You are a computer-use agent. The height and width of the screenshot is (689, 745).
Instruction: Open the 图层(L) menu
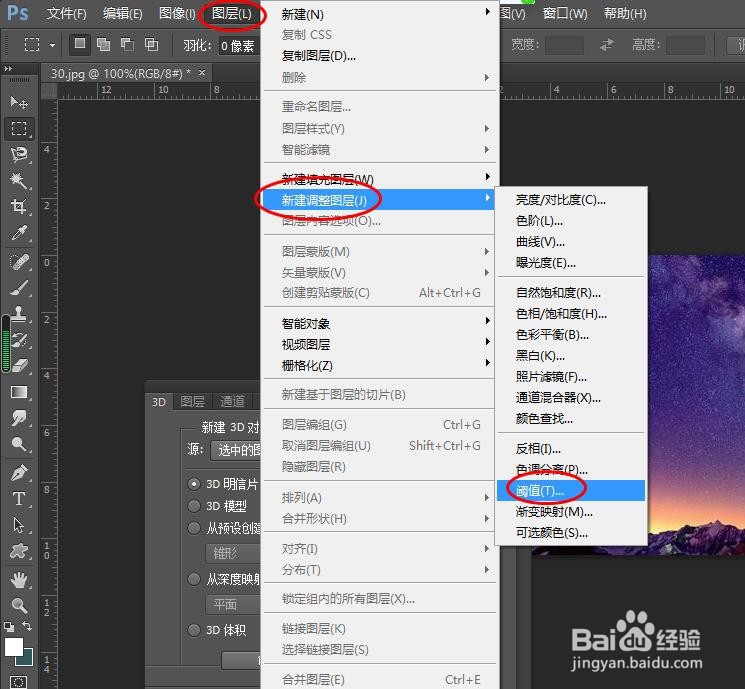point(231,13)
